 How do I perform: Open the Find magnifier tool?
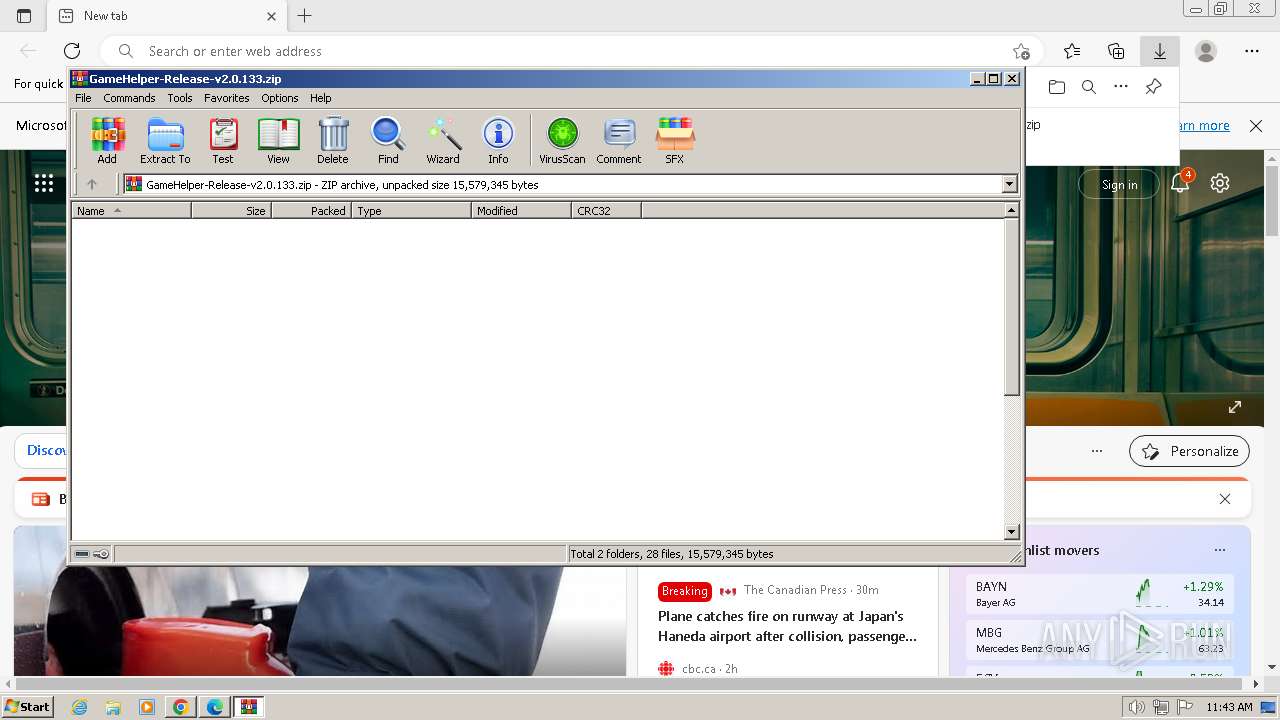pyautogui.click(x=388, y=141)
